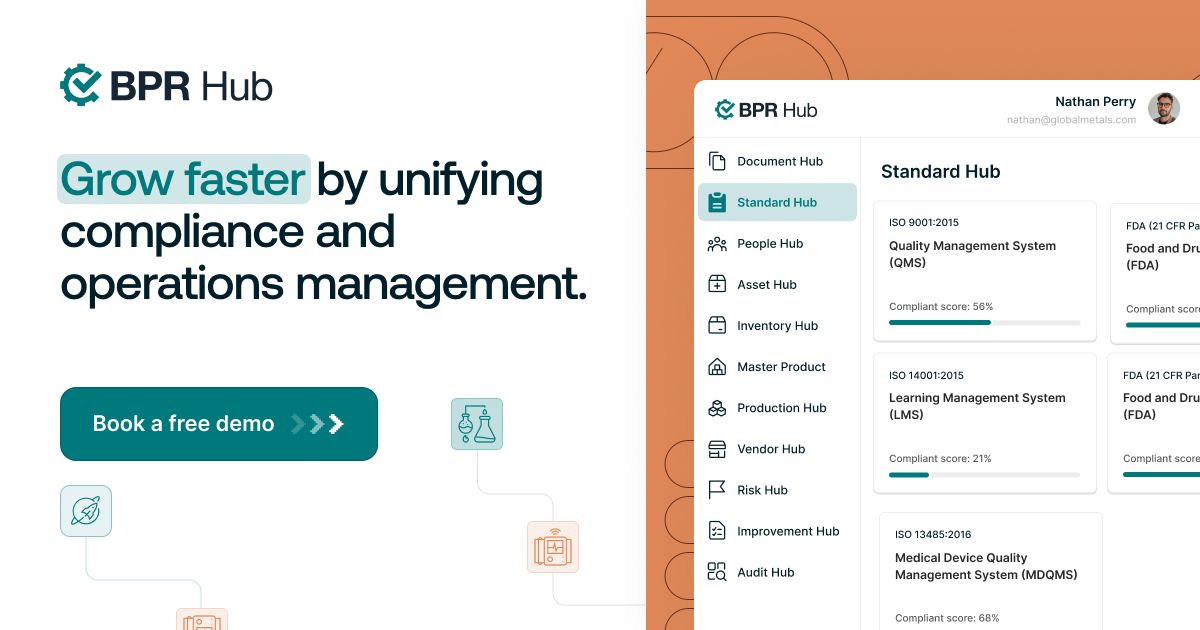1200x630 pixels.
Task: Click the Vendor Hub storefront icon
Action: (717, 449)
